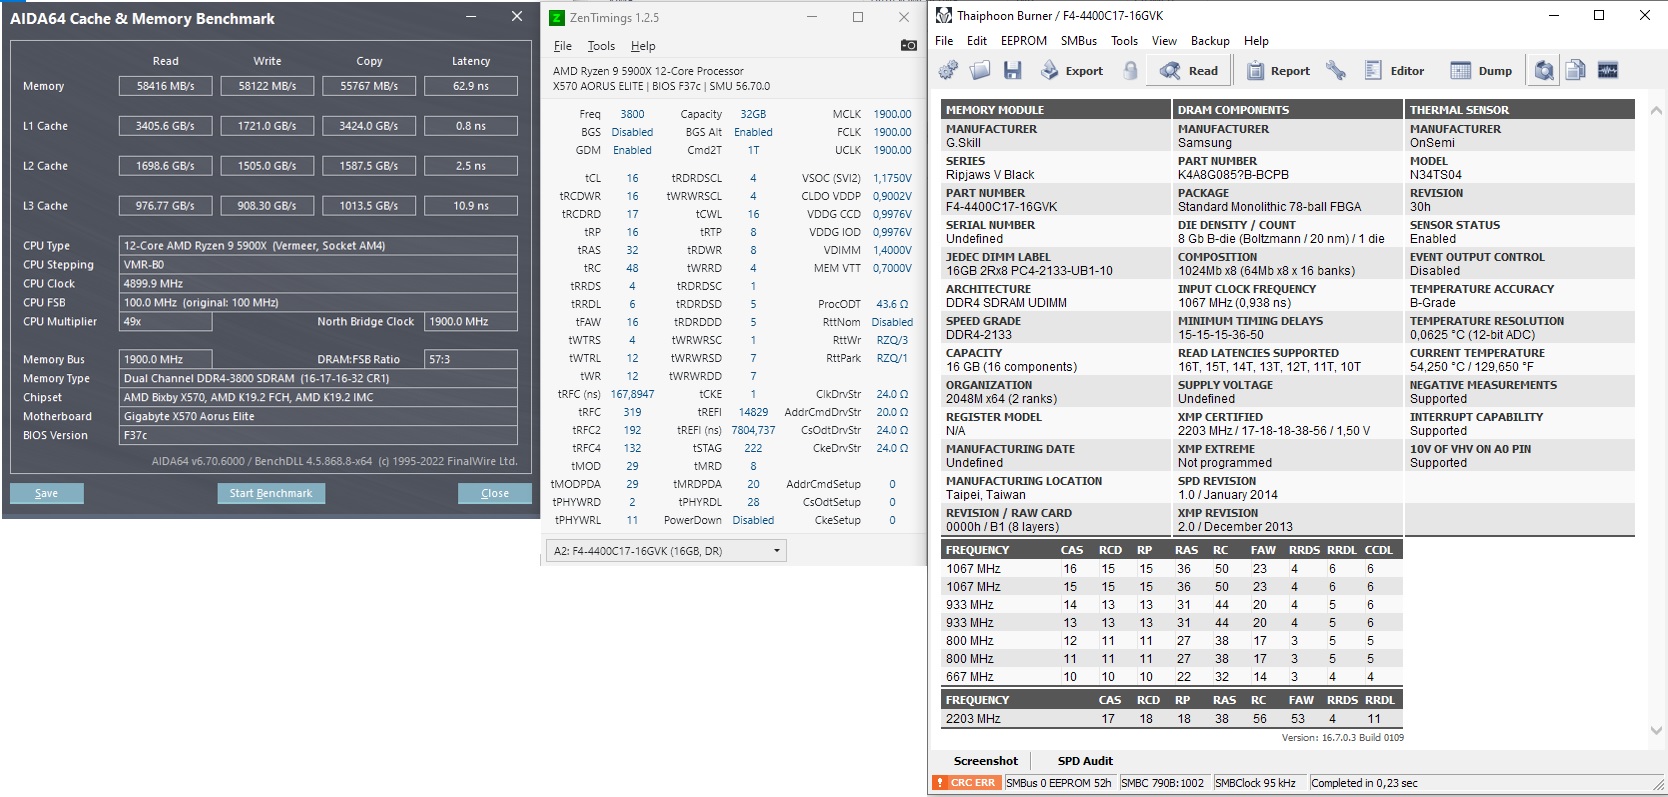The height and width of the screenshot is (797, 1668).
Task: Click the Memory Read value 58416 MB/s
Action: pos(166,86)
